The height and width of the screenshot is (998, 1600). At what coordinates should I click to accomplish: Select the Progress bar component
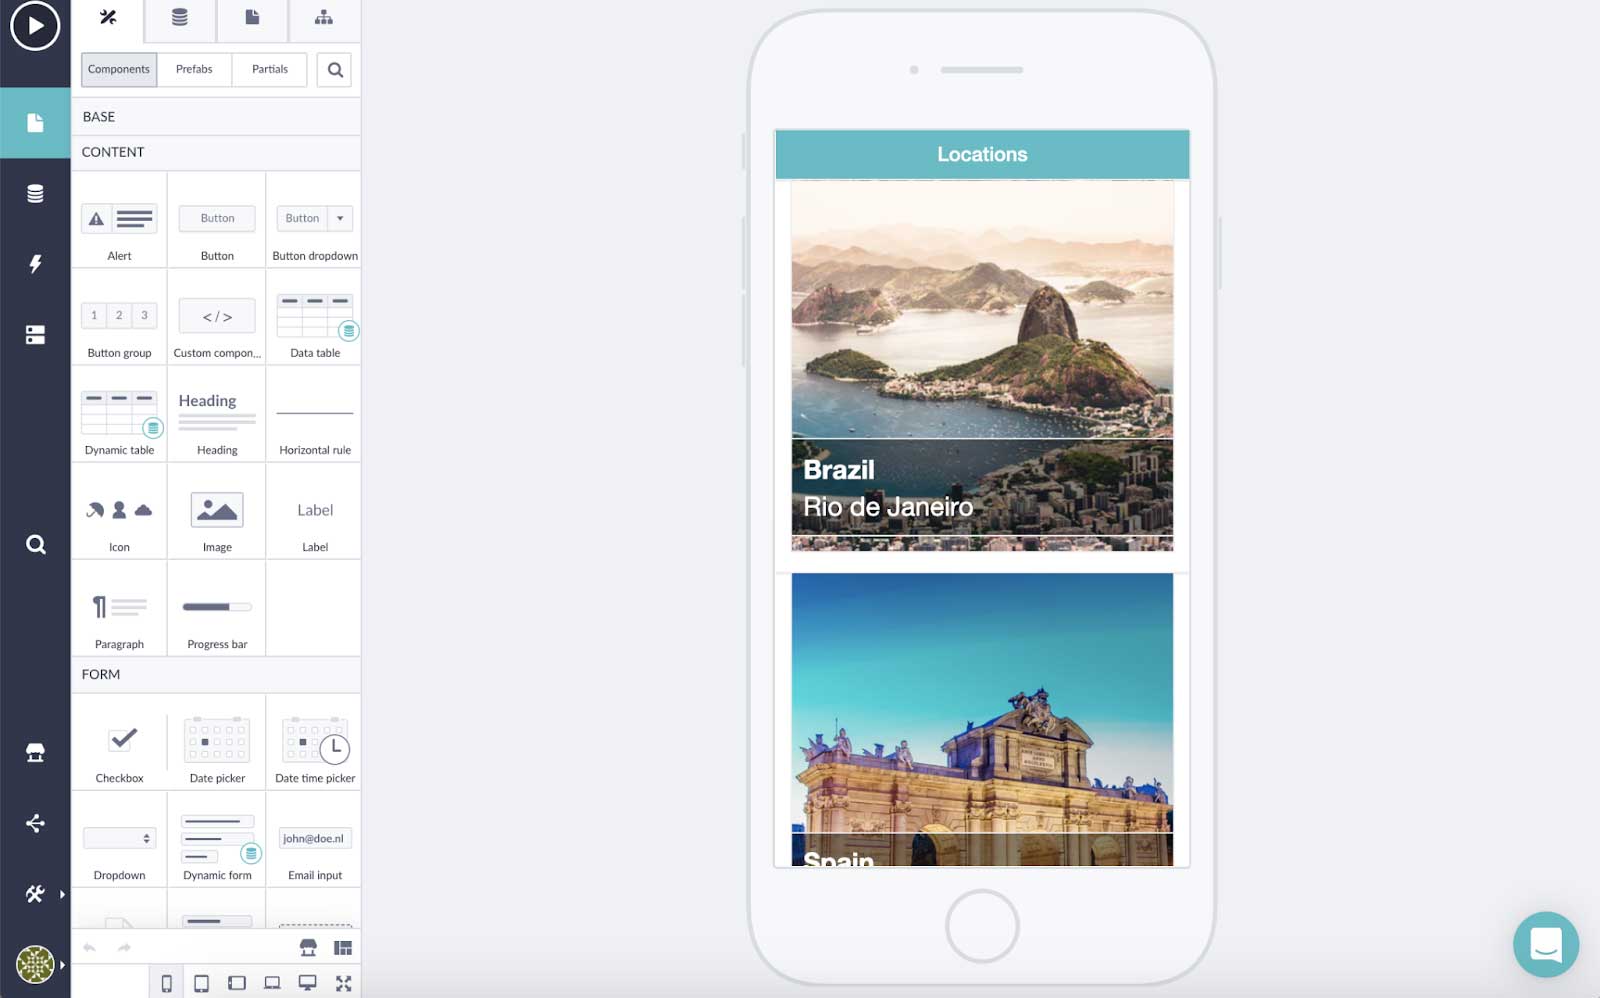217,608
